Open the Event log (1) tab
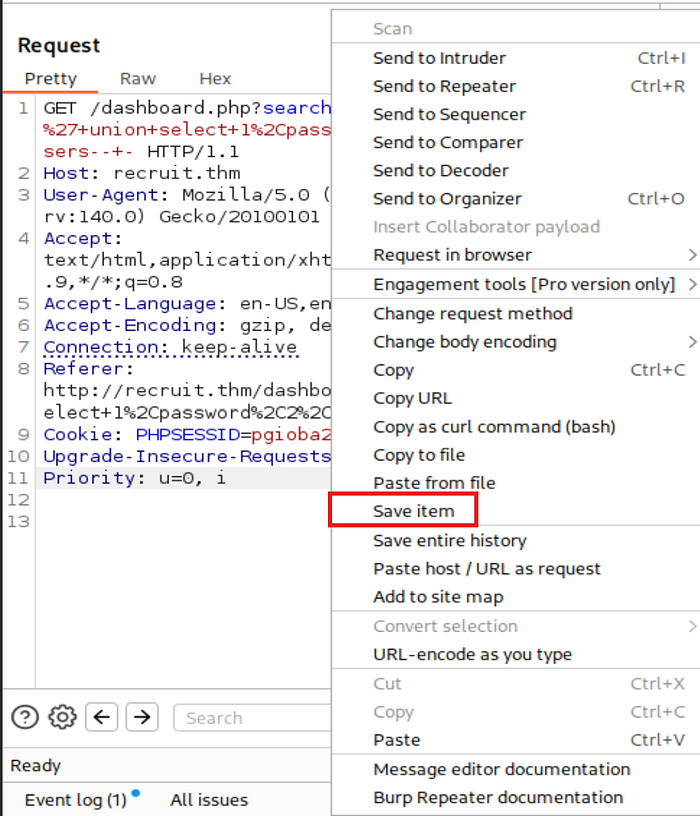The width and height of the screenshot is (700, 816). [x=76, y=799]
